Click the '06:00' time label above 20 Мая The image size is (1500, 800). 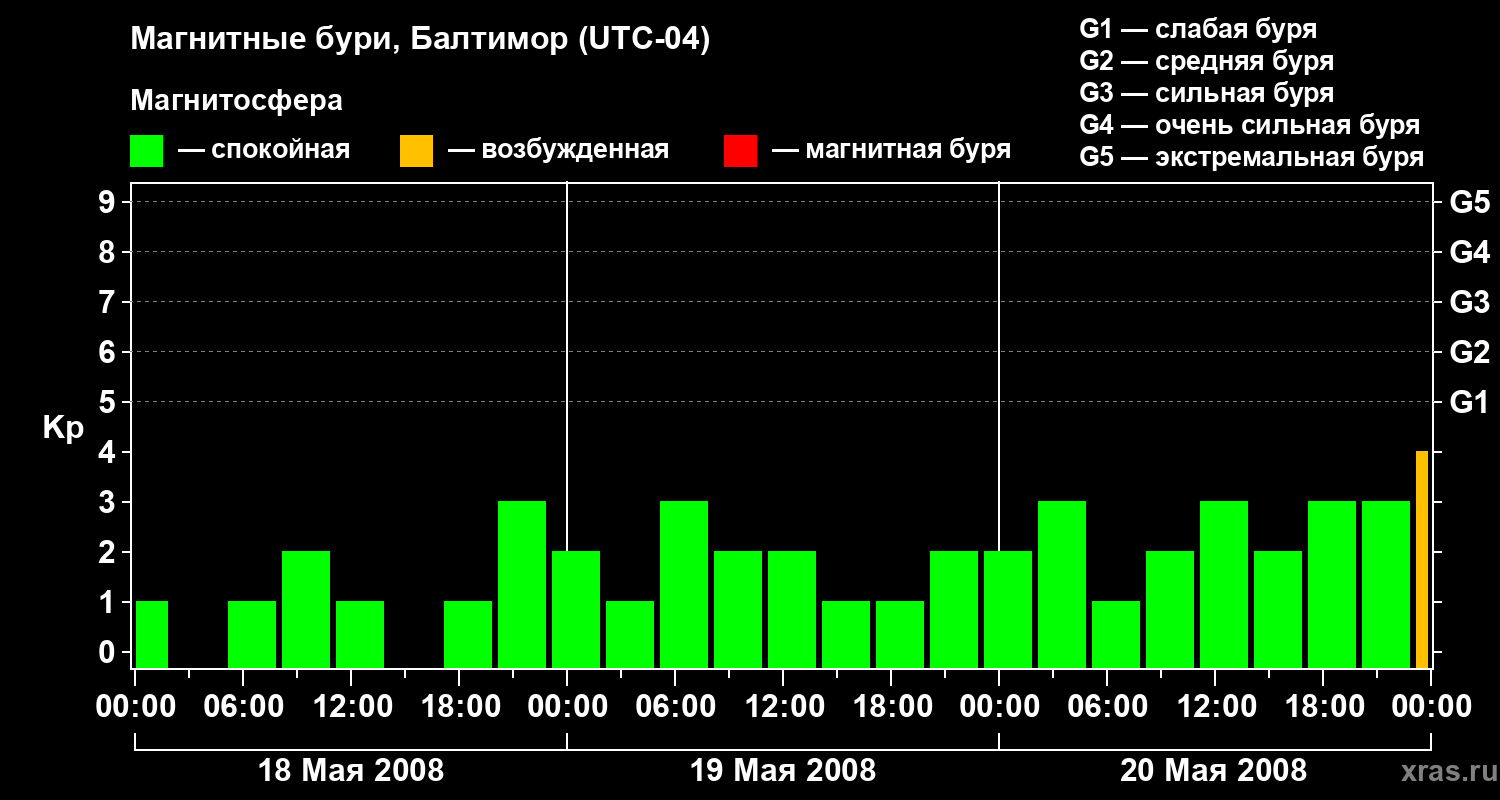(x=1107, y=707)
